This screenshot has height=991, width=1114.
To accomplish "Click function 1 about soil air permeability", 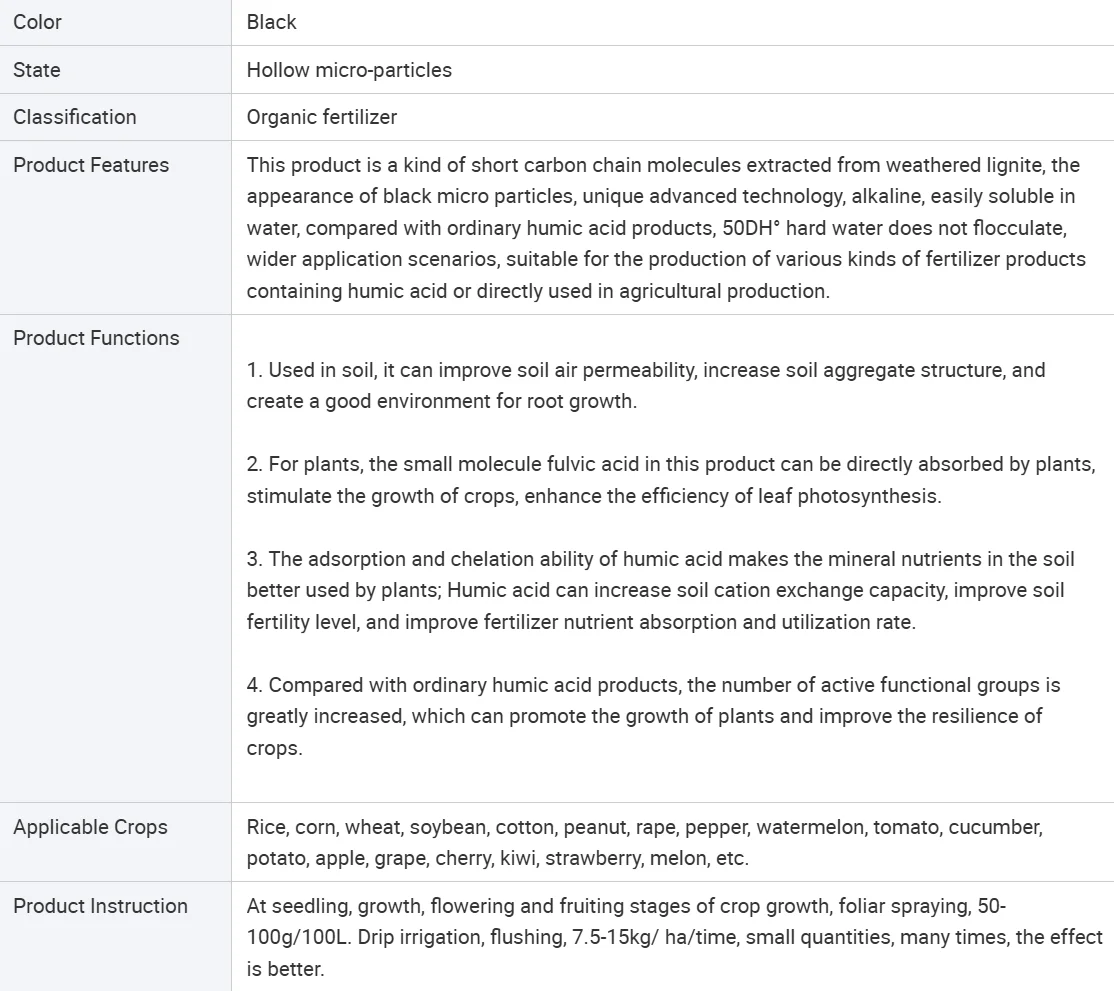I will pos(646,385).
